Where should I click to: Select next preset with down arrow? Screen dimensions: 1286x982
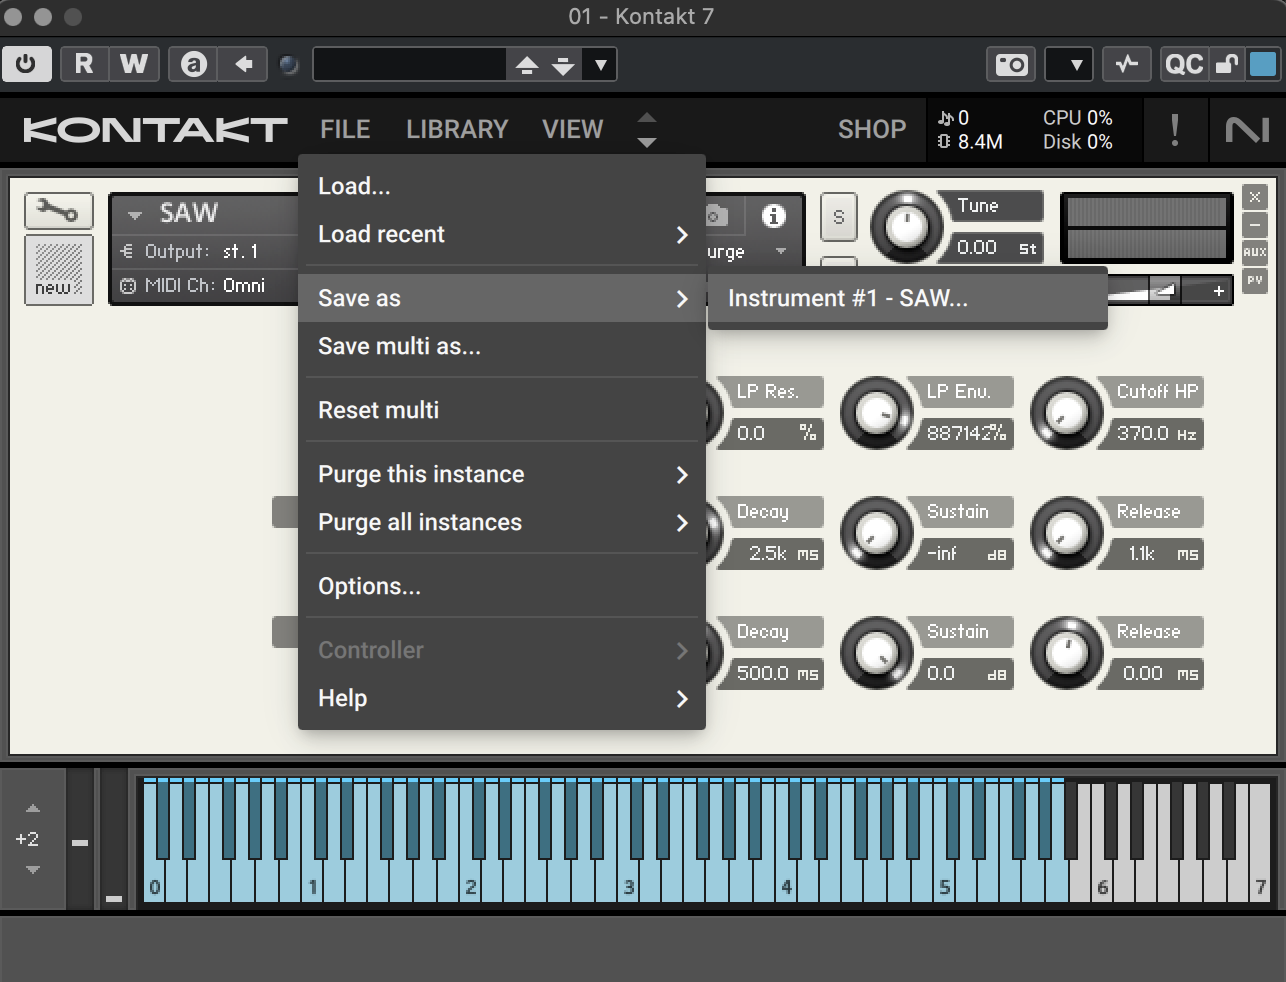[563, 66]
